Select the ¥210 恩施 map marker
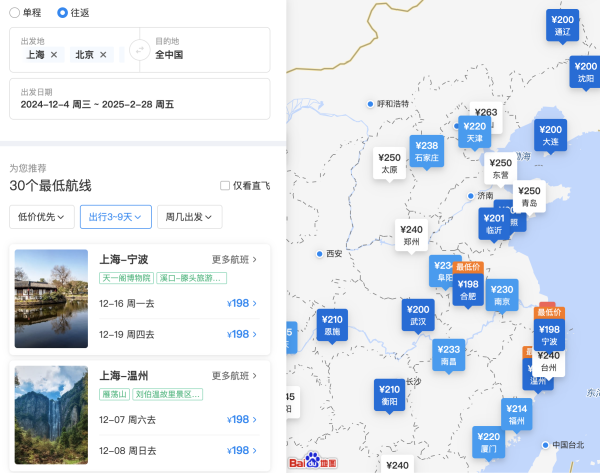 (x=332, y=325)
